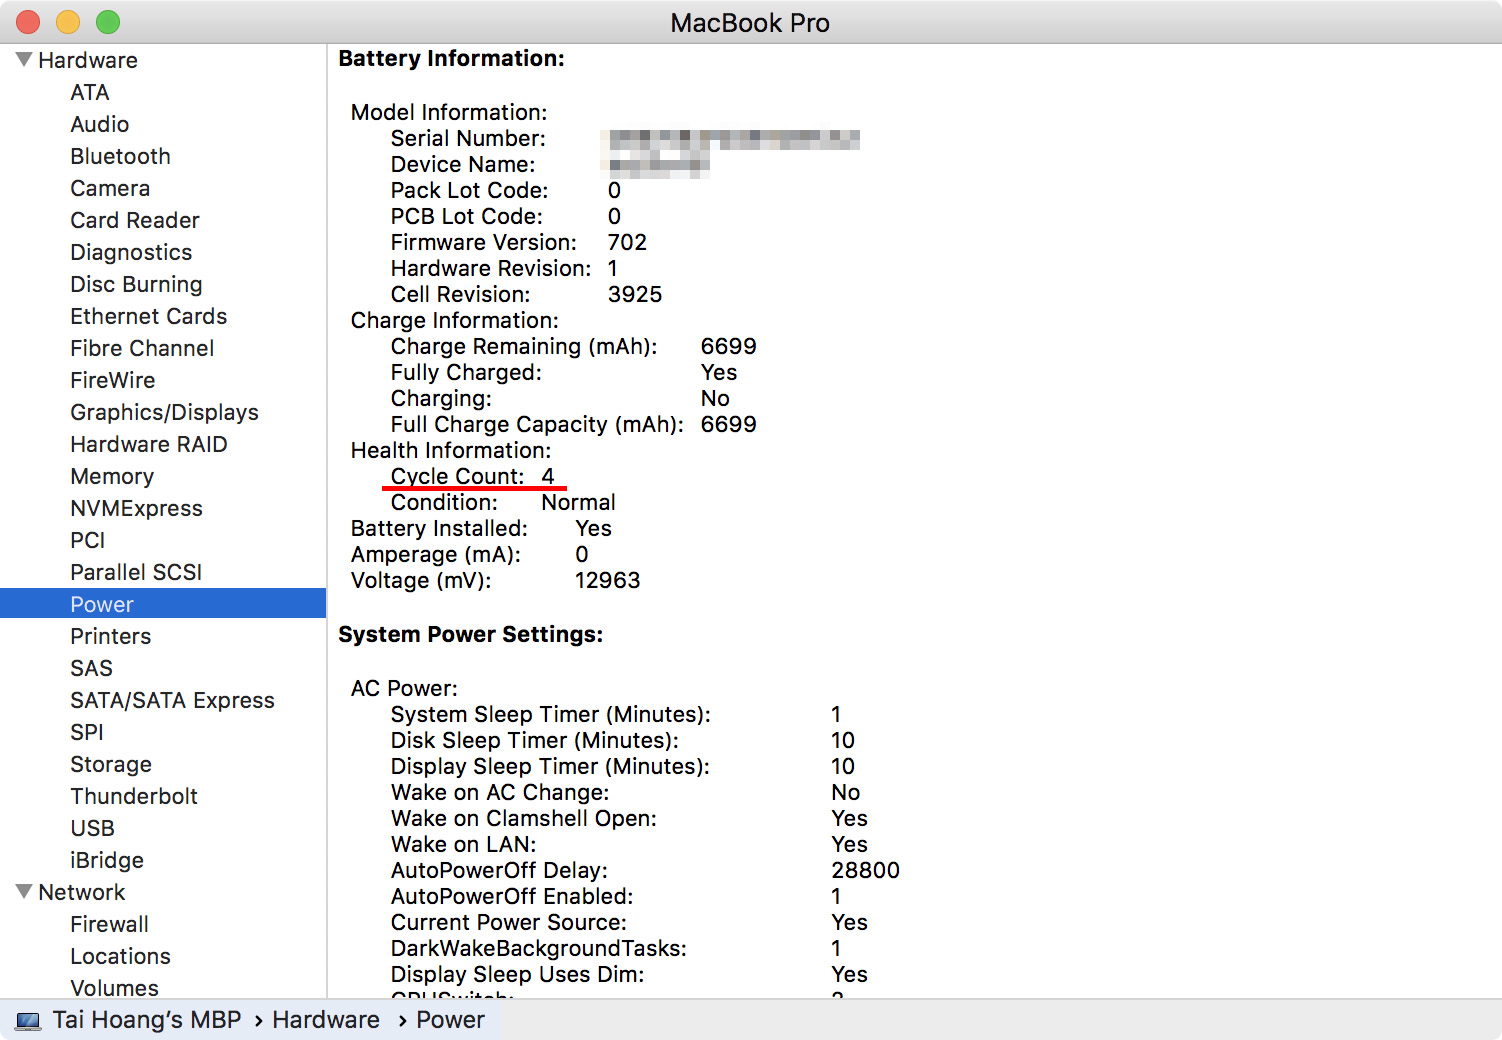Image resolution: width=1502 pixels, height=1040 pixels.
Task: View Storage information
Action: (x=110, y=764)
